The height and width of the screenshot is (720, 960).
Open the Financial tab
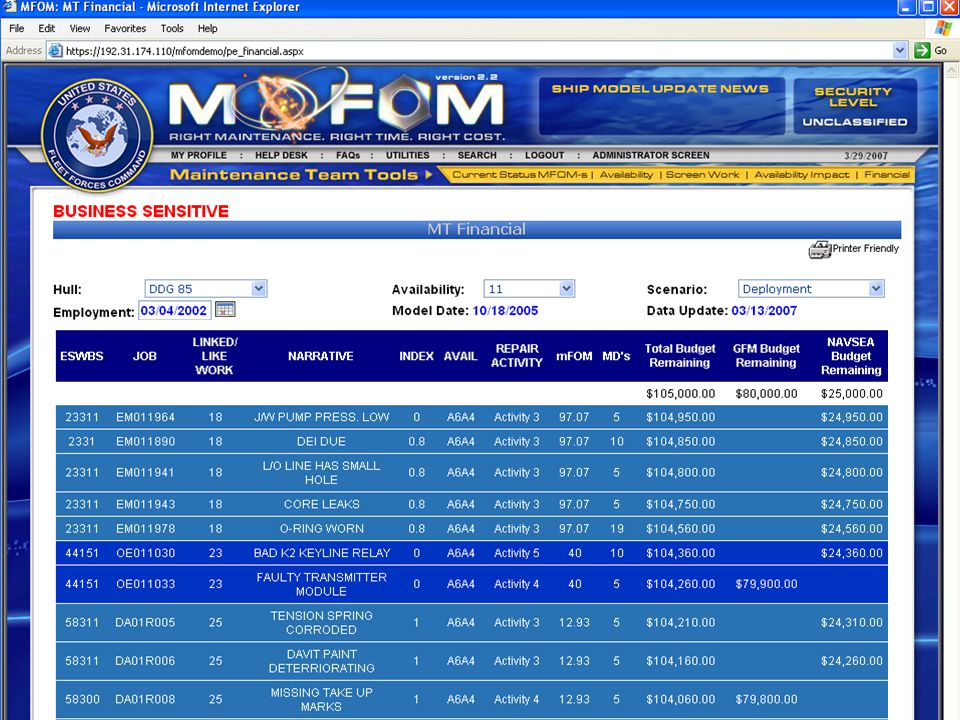pyautogui.click(x=887, y=174)
